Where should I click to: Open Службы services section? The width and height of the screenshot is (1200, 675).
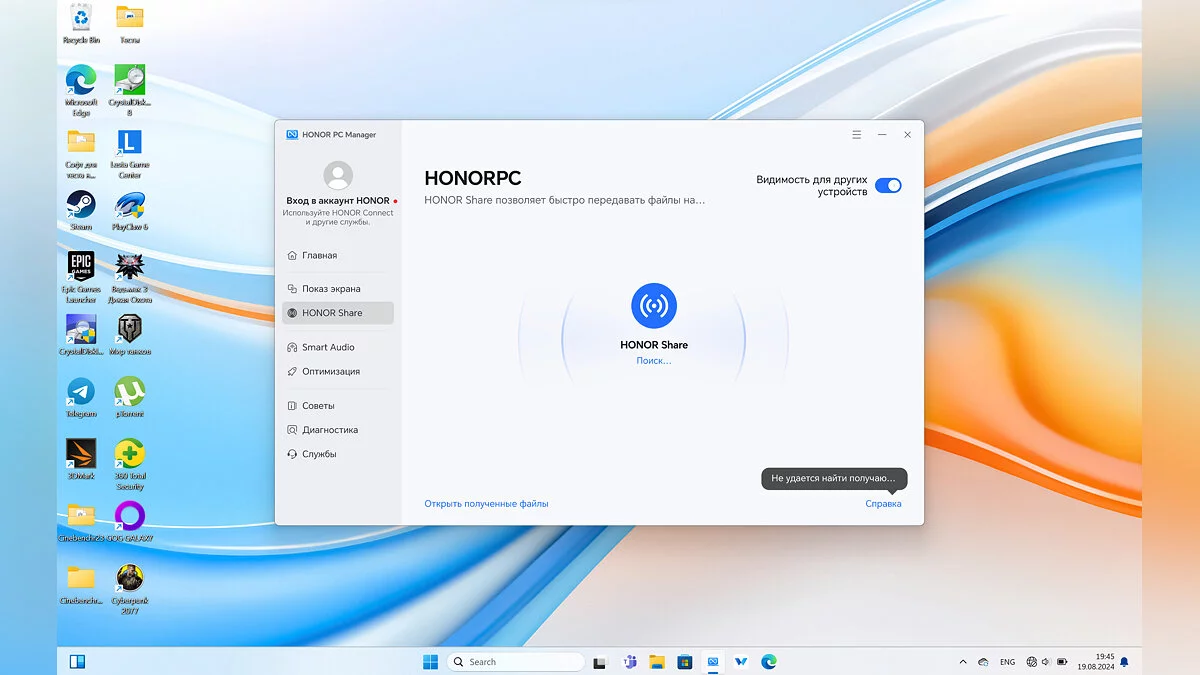click(319, 454)
